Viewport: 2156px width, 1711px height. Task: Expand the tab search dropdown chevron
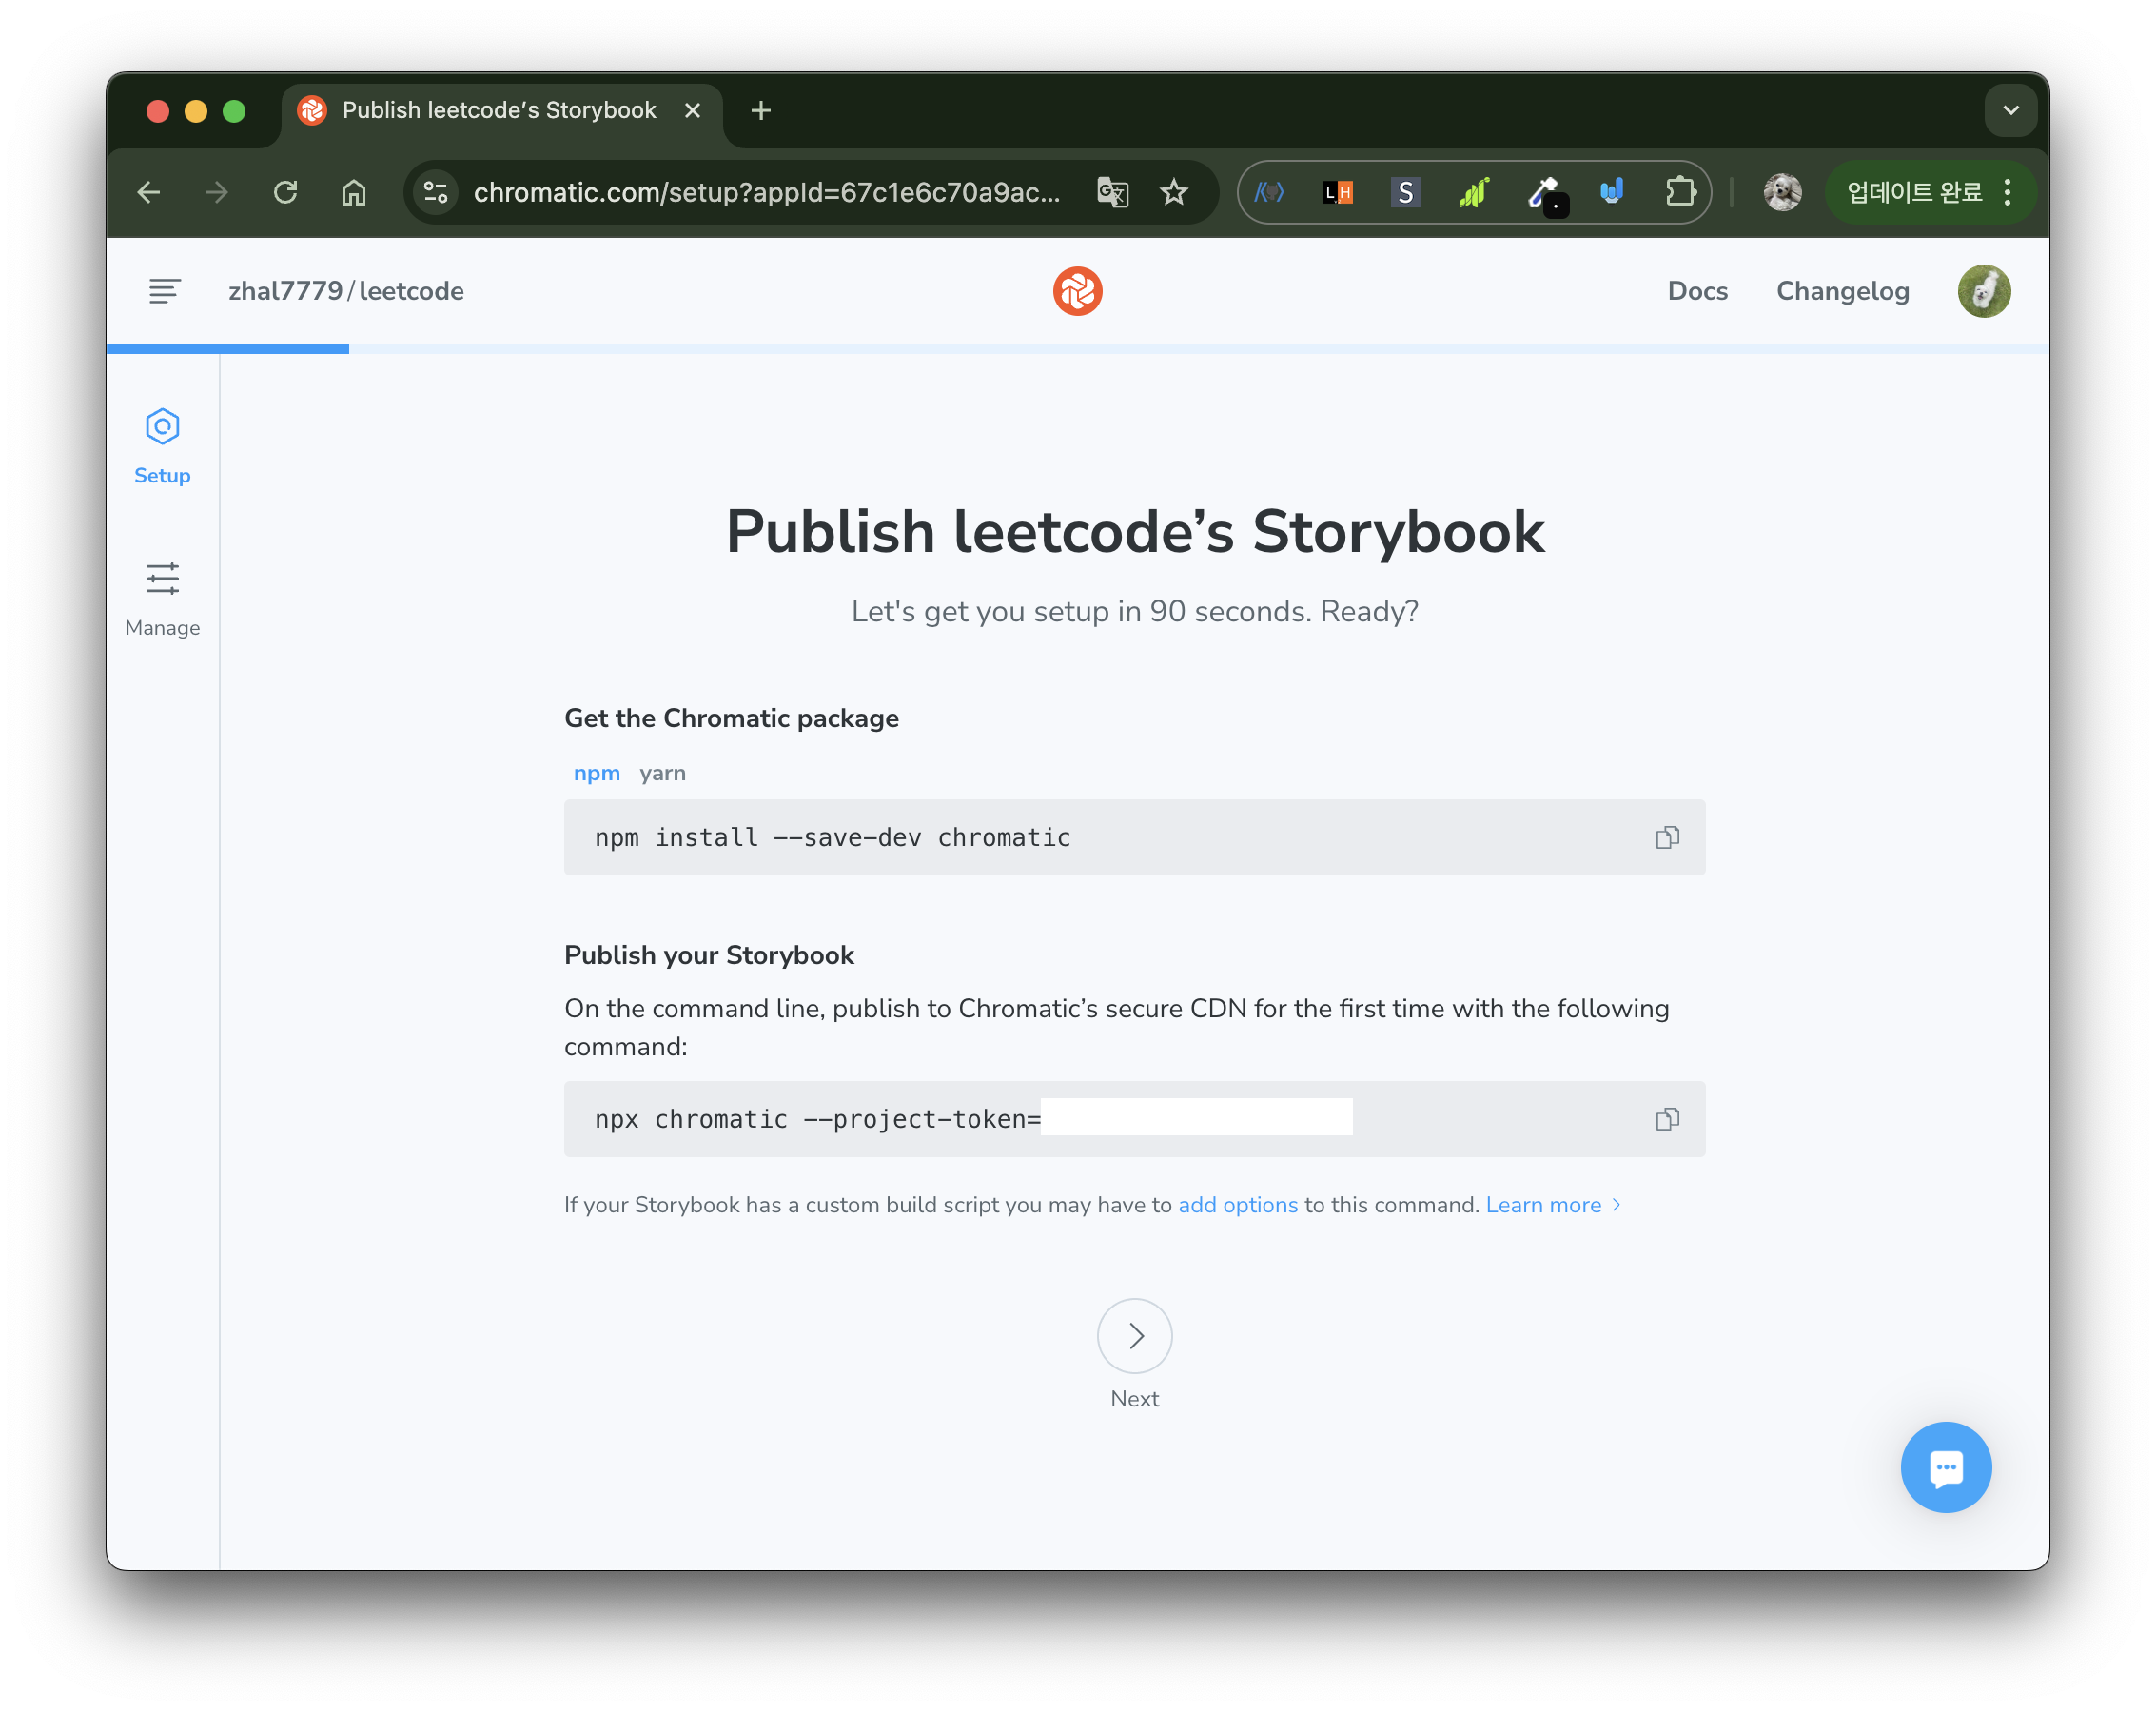[2010, 110]
